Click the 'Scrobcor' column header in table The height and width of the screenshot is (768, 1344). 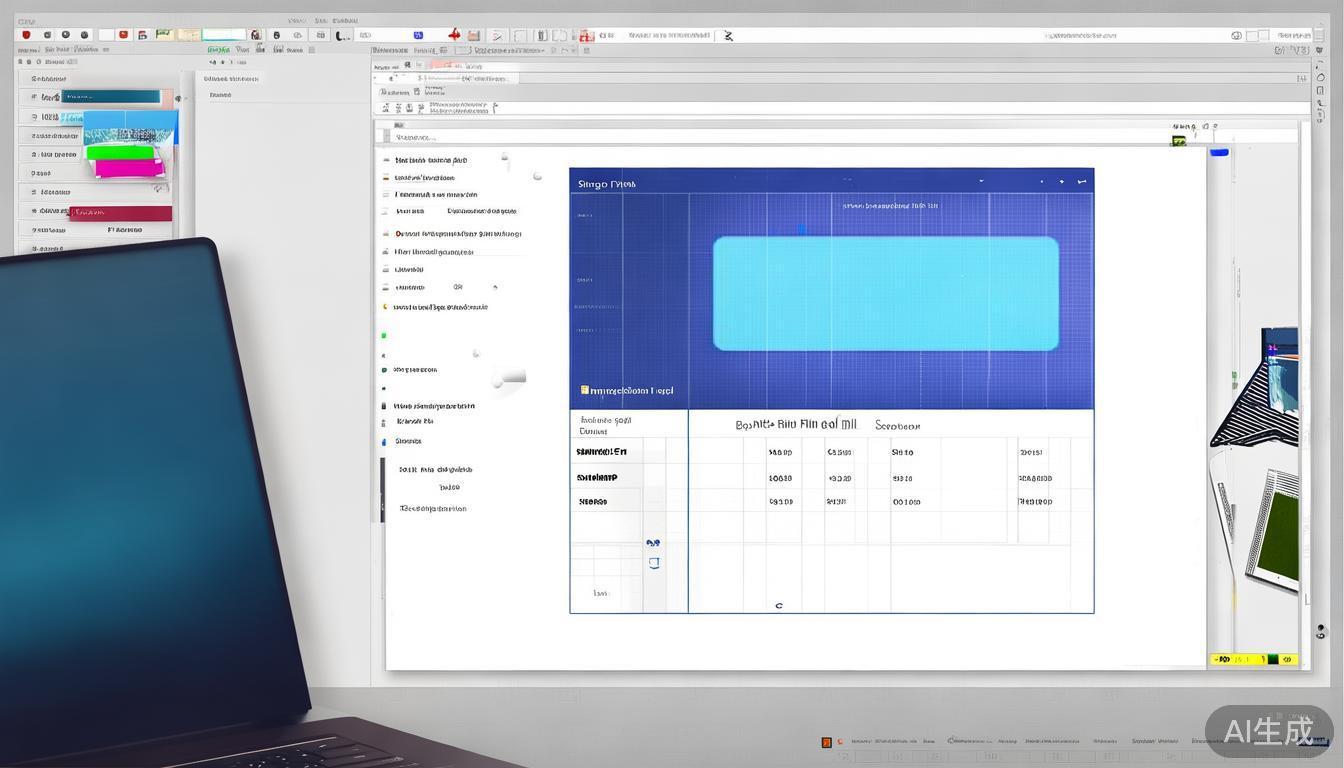(897, 426)
